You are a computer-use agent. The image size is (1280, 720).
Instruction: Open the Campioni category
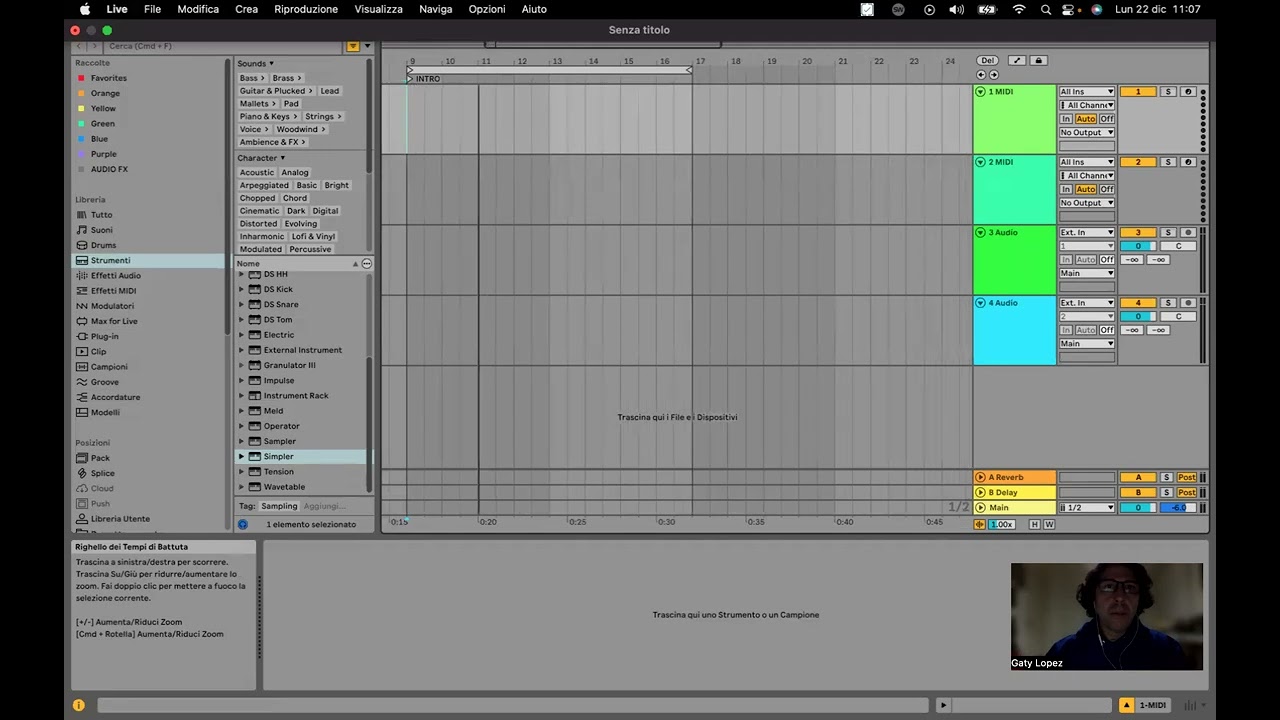(109, 367)
